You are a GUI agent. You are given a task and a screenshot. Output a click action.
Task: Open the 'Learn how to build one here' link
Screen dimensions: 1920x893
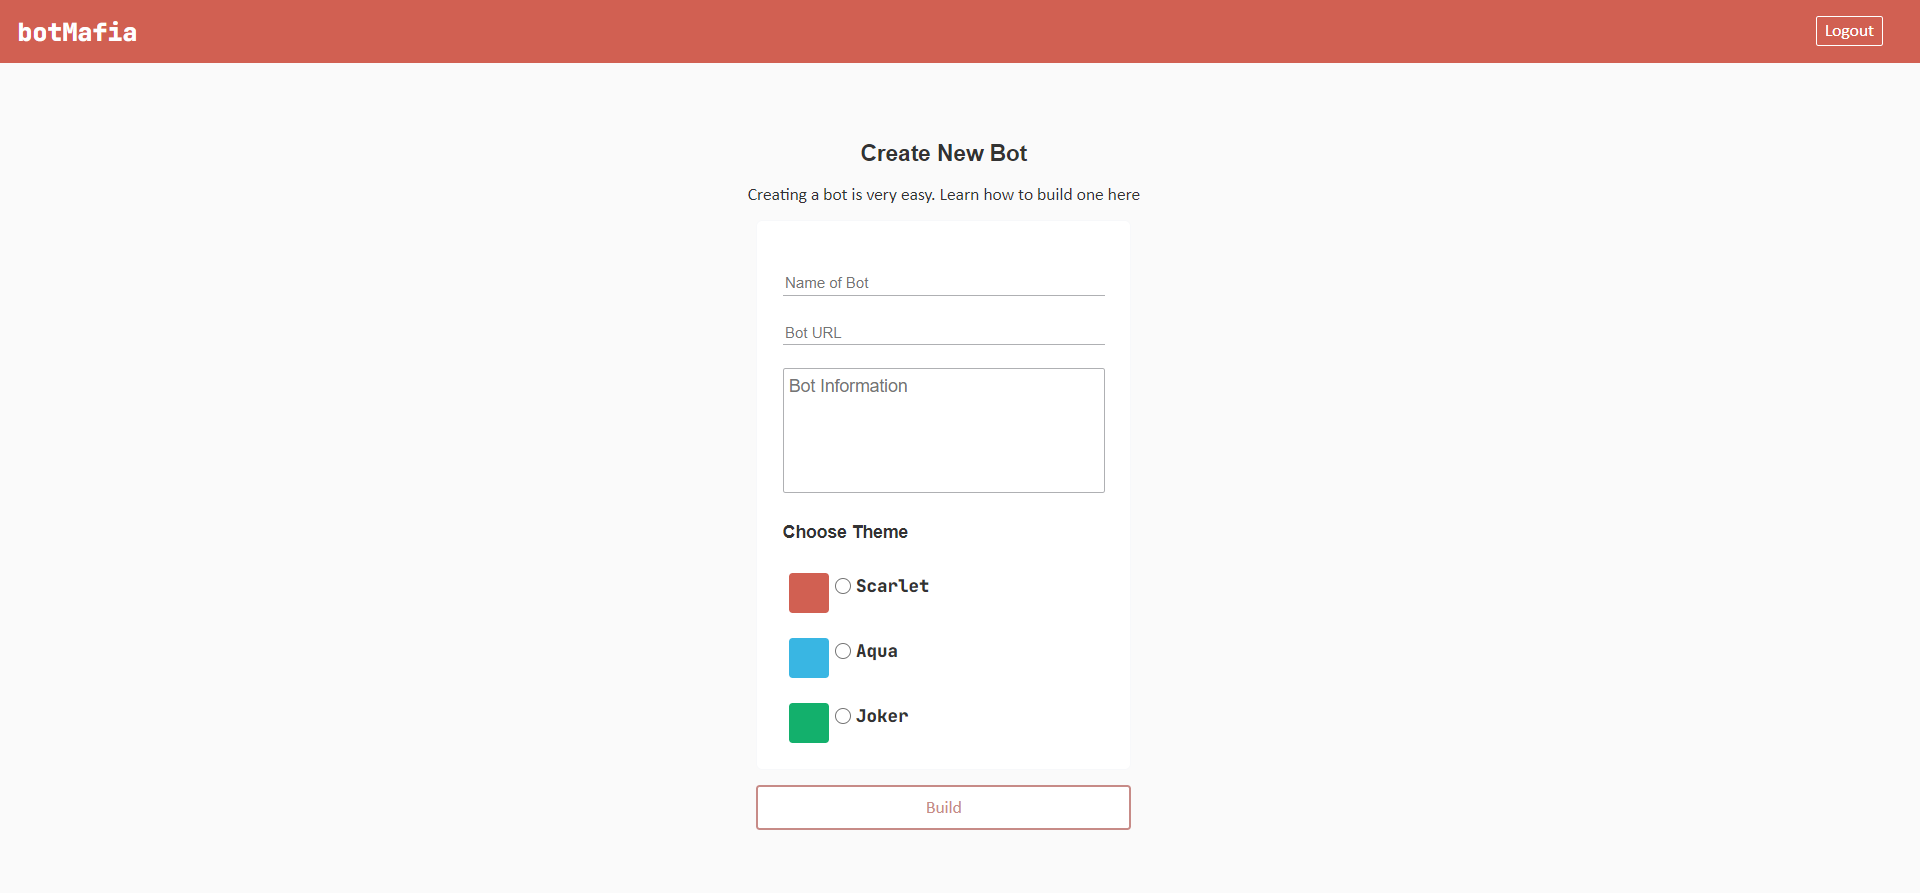[x=1039, y=195]
